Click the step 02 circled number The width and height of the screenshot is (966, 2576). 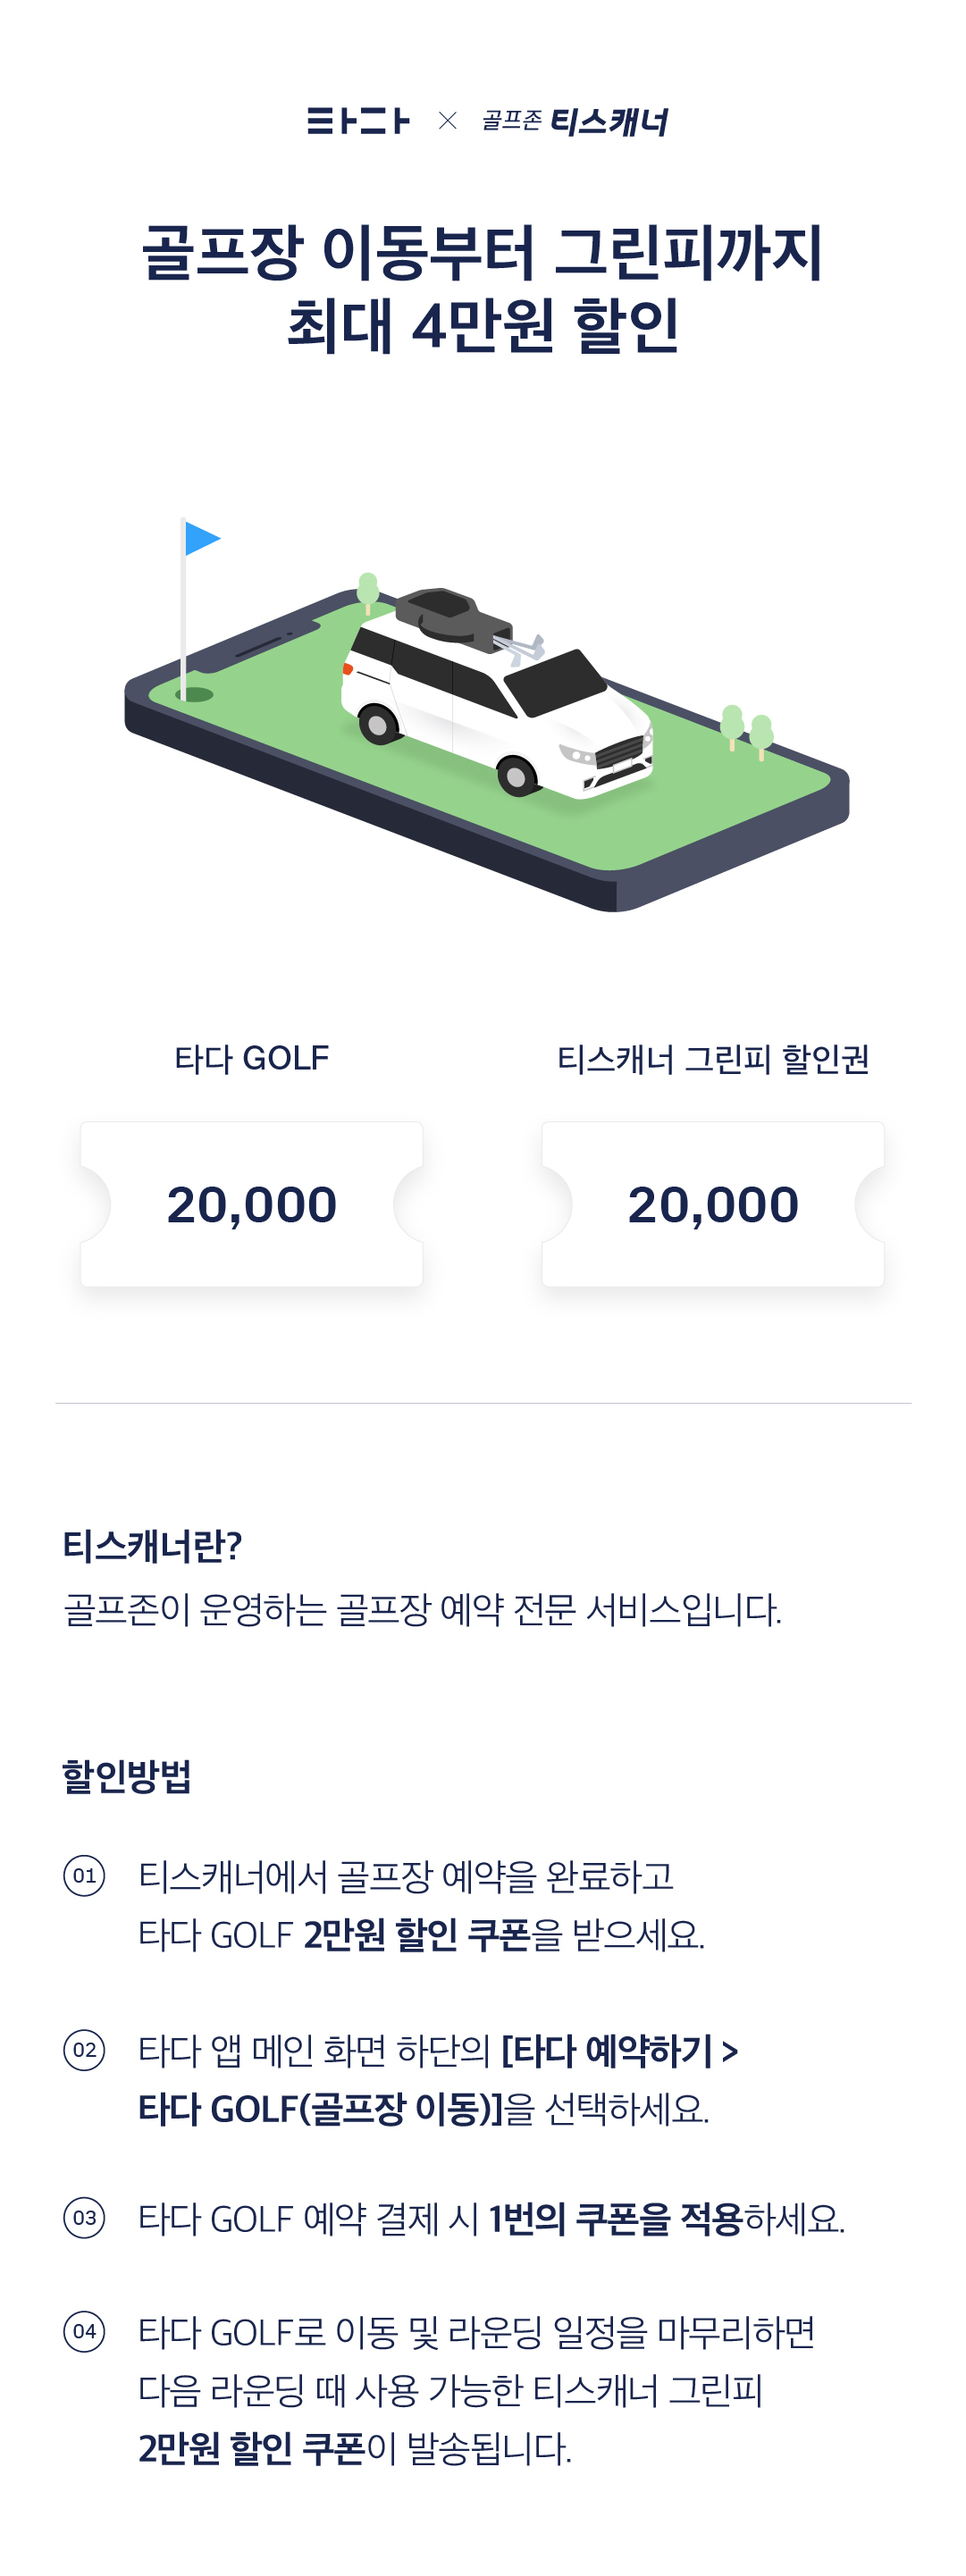tap(84, 2050)
